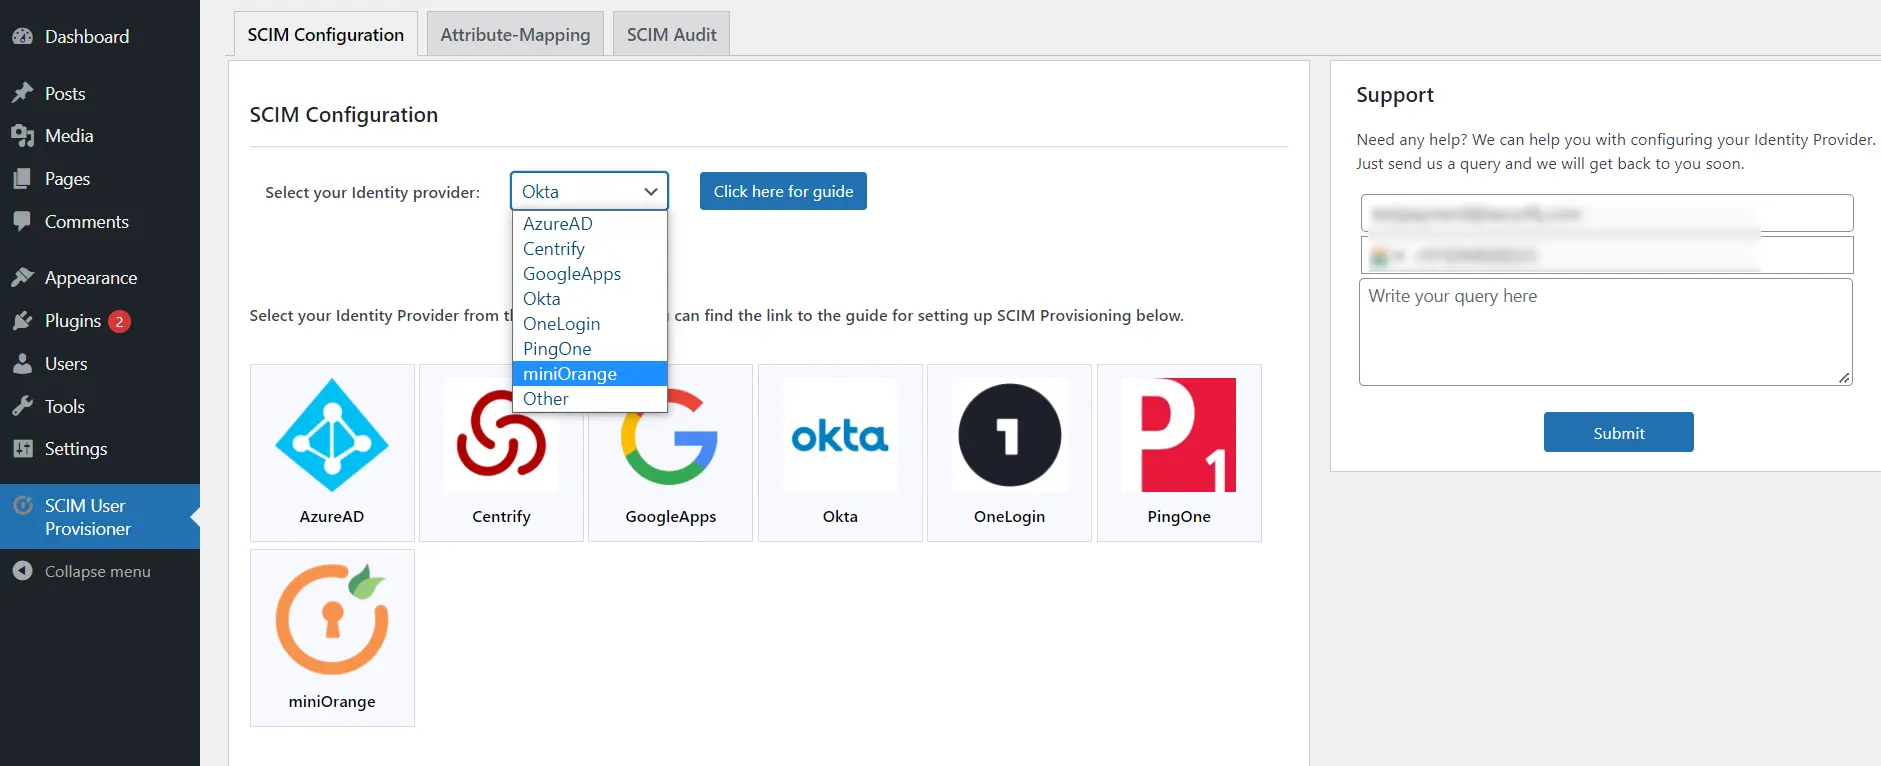Image resolution: width=1881 pixels, height=766 pixels.
Task: Click the Pages icon in sidebar
Action: 23,179
